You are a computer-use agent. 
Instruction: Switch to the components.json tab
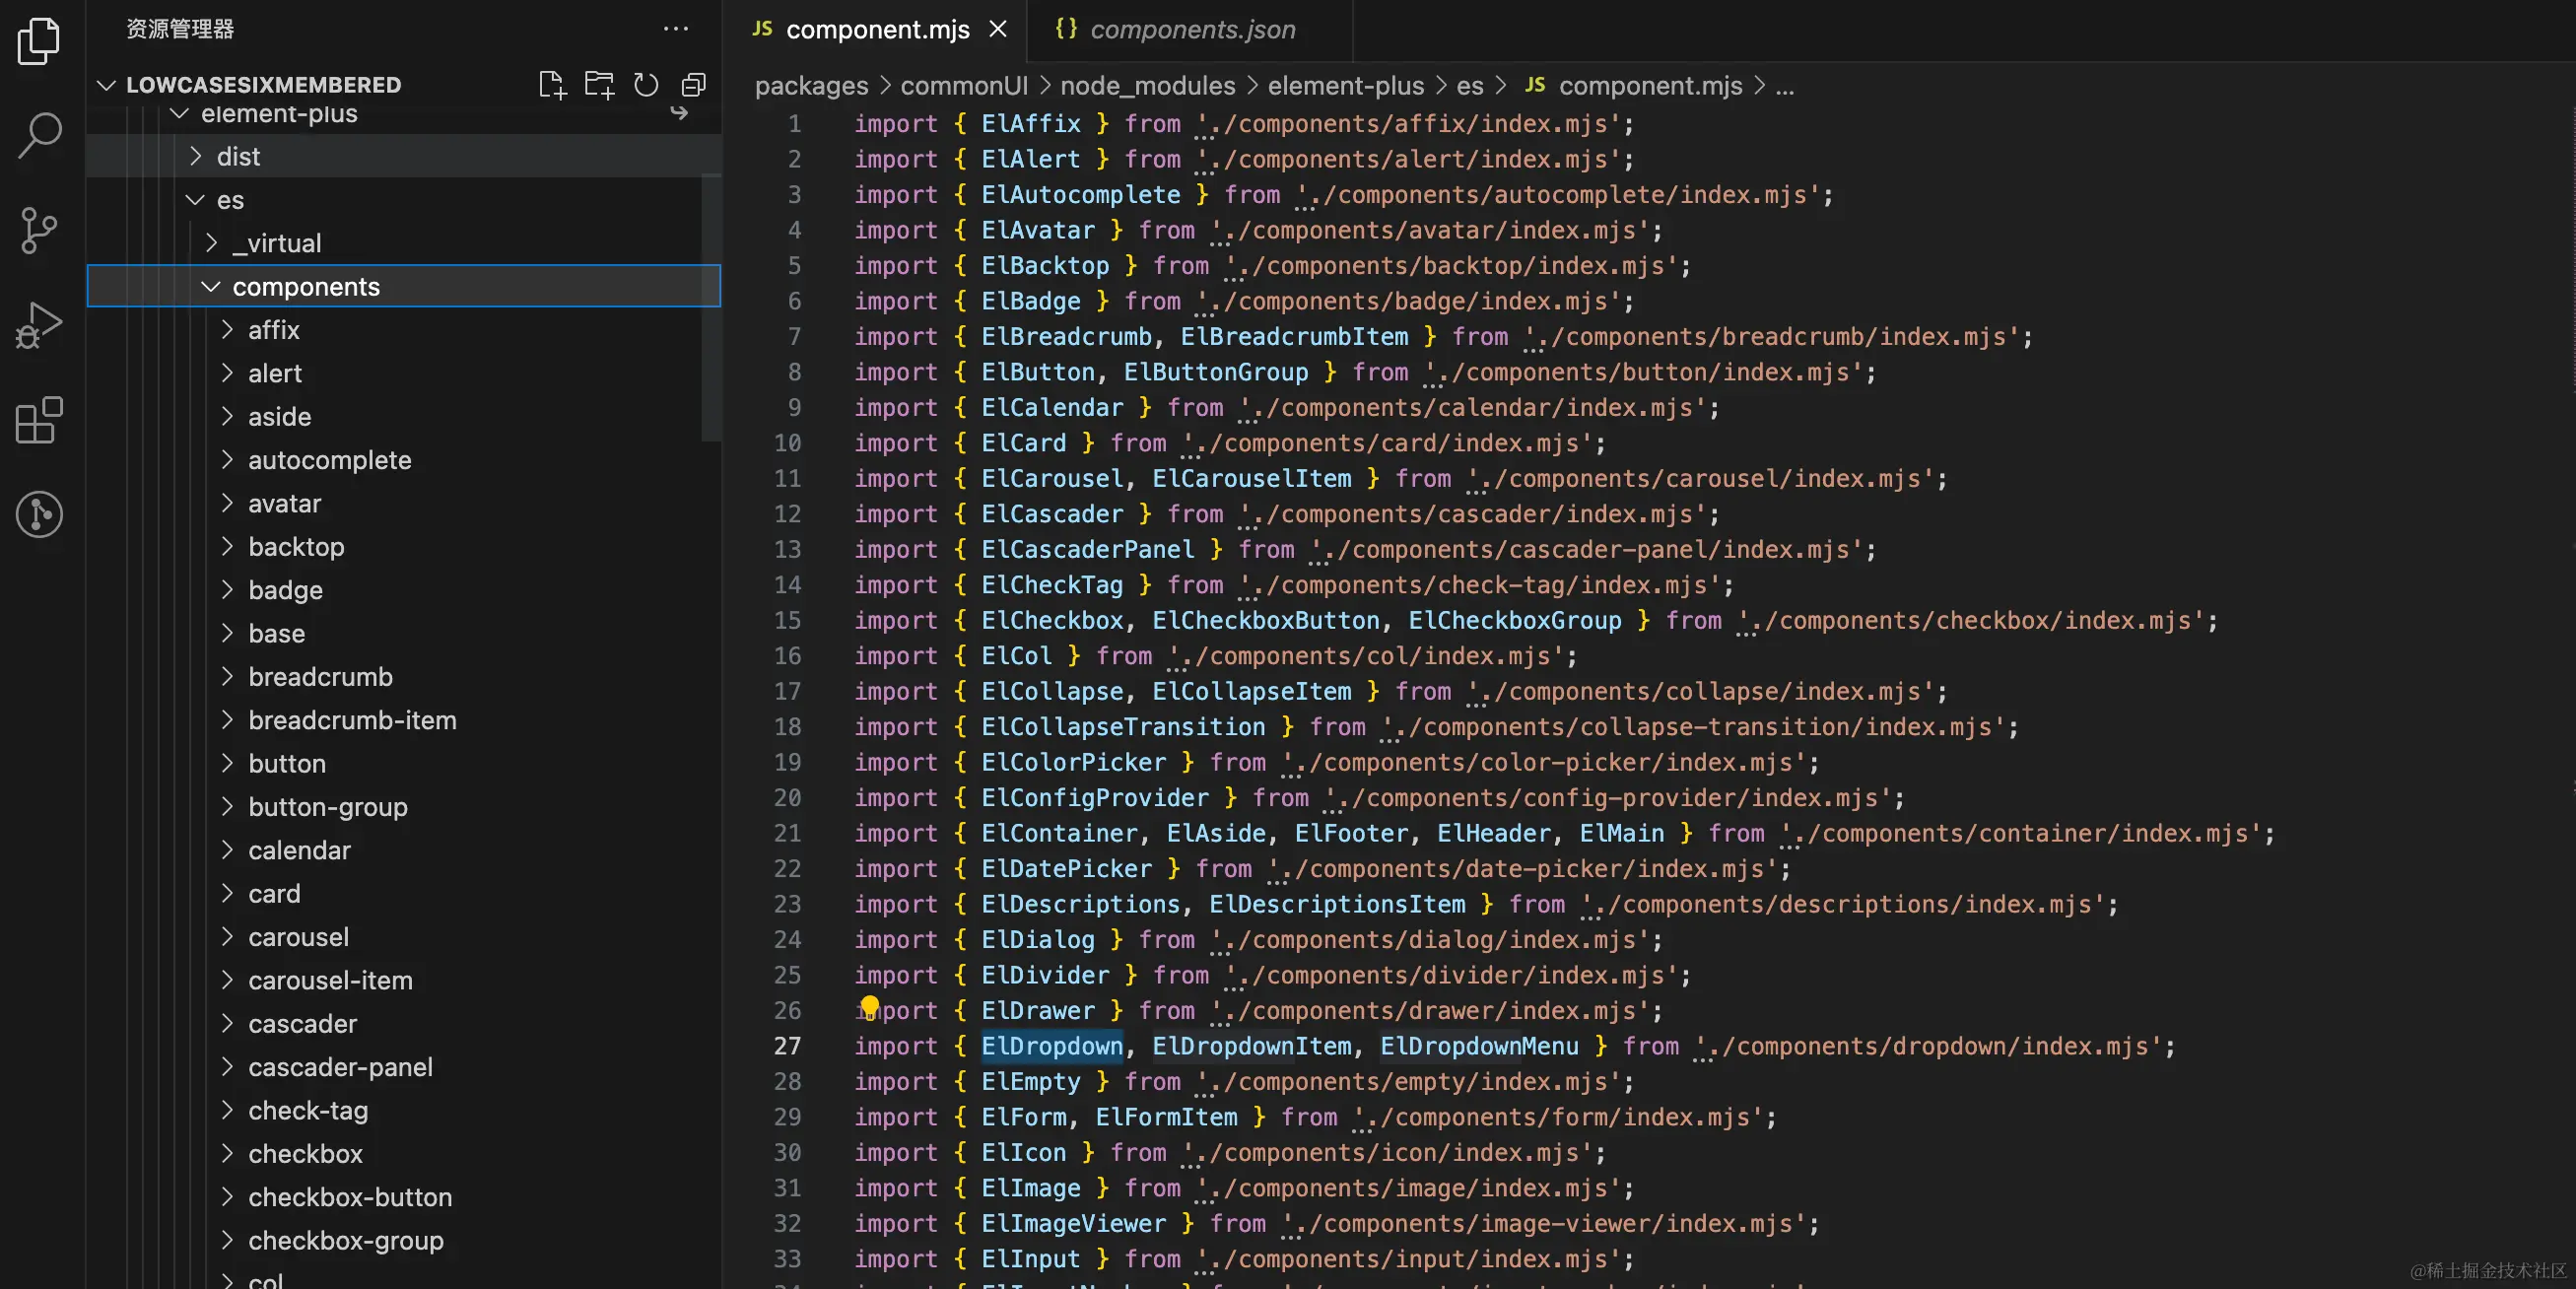1192,30
